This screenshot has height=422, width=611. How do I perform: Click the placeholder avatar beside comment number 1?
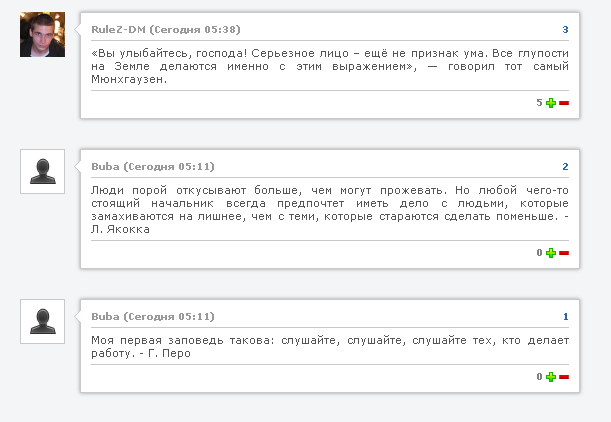[42, 321]
